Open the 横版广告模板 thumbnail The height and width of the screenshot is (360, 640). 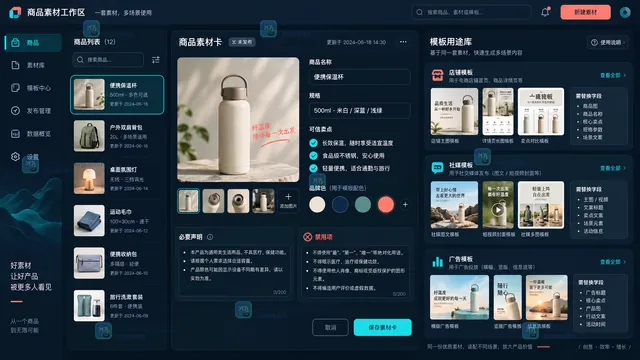[x=459, y=297]
